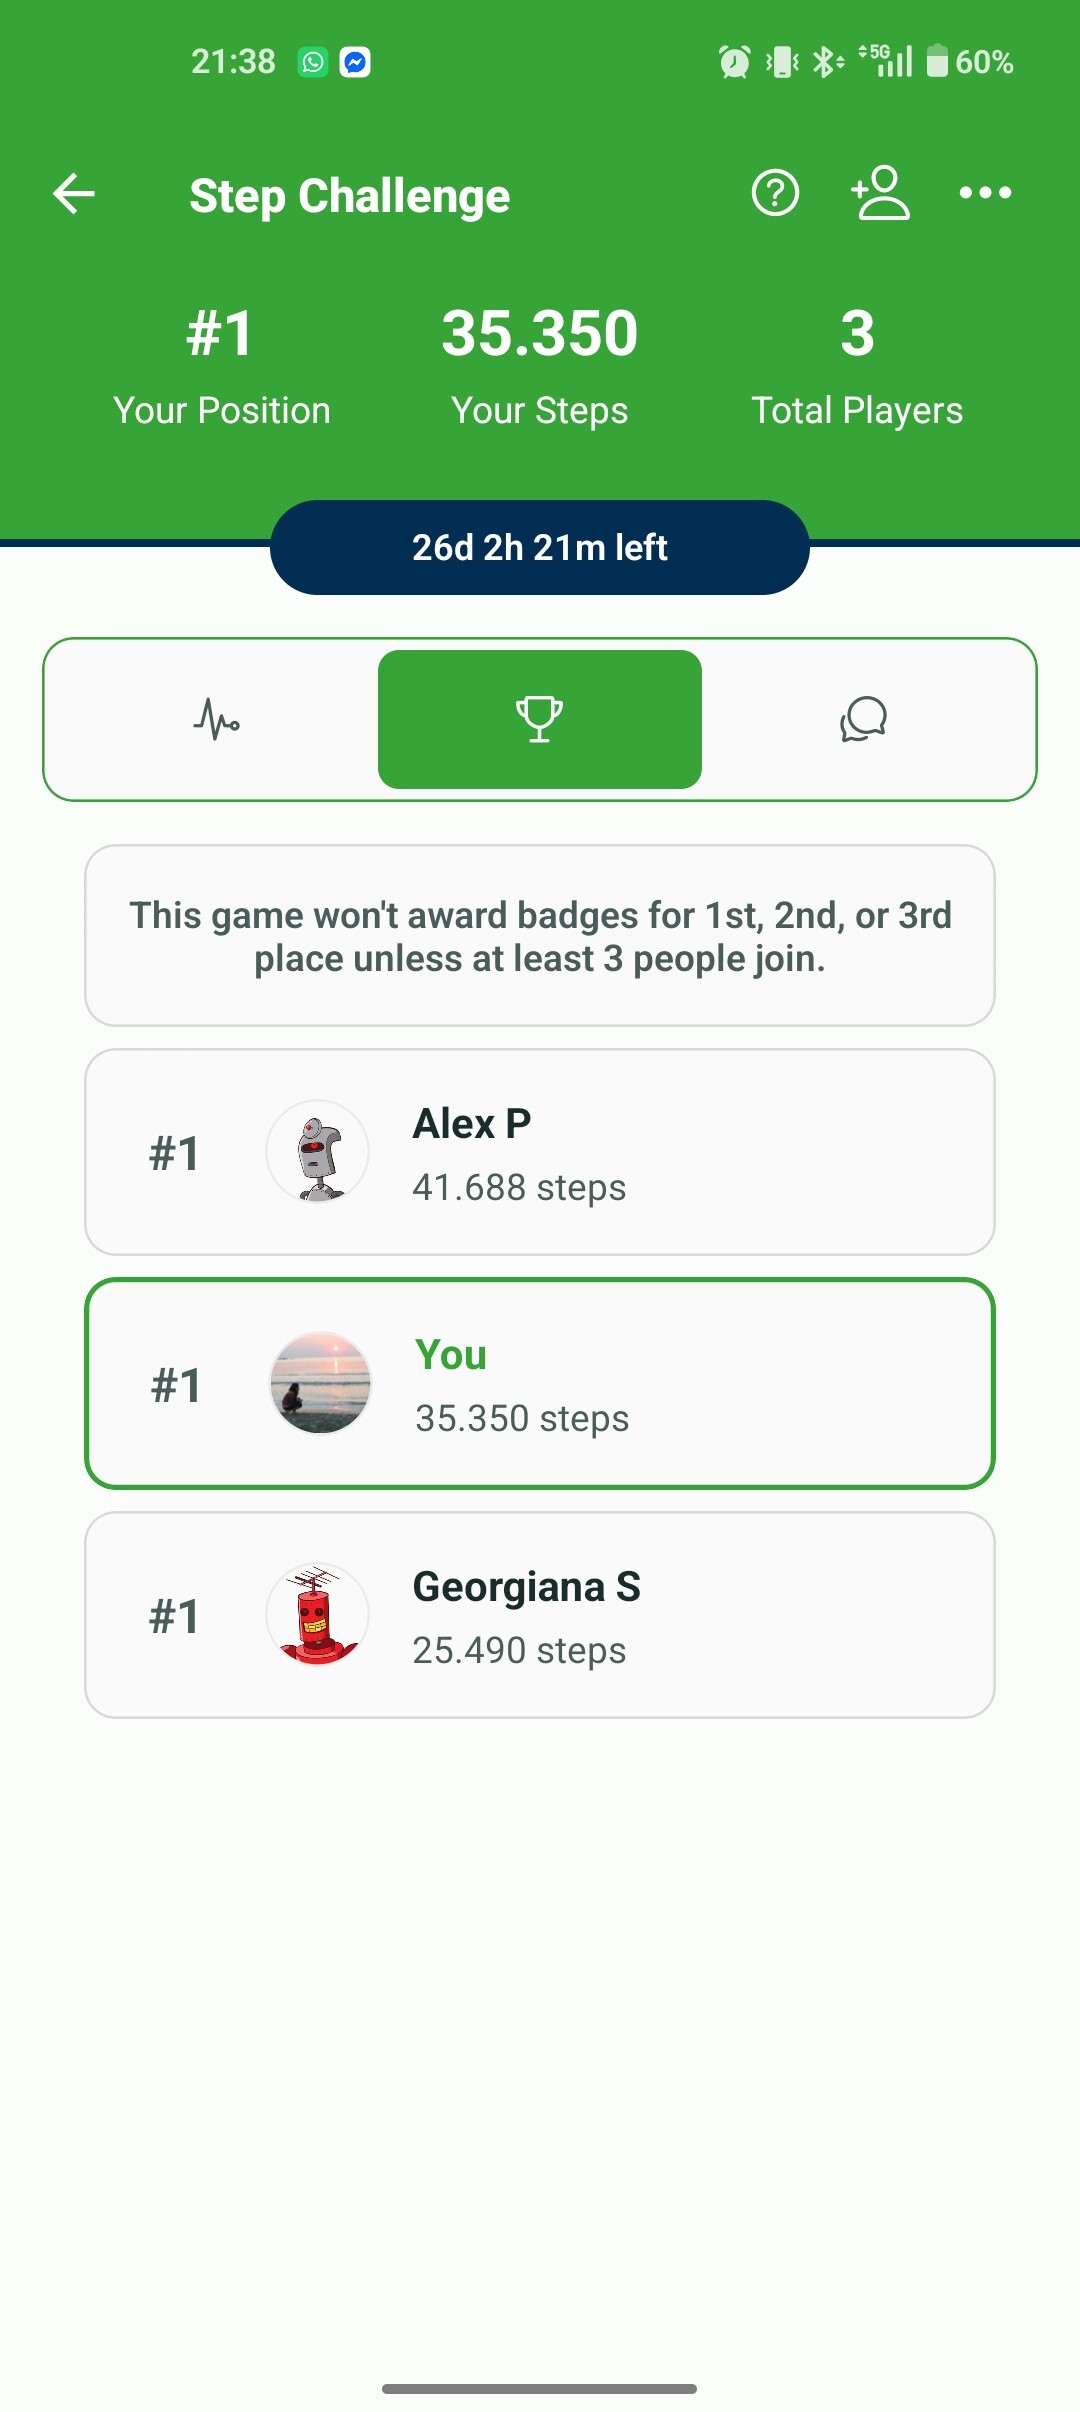Tap Georgiana S's red robot avatar
The image size is (1080, 2412).
(318, 1615)
